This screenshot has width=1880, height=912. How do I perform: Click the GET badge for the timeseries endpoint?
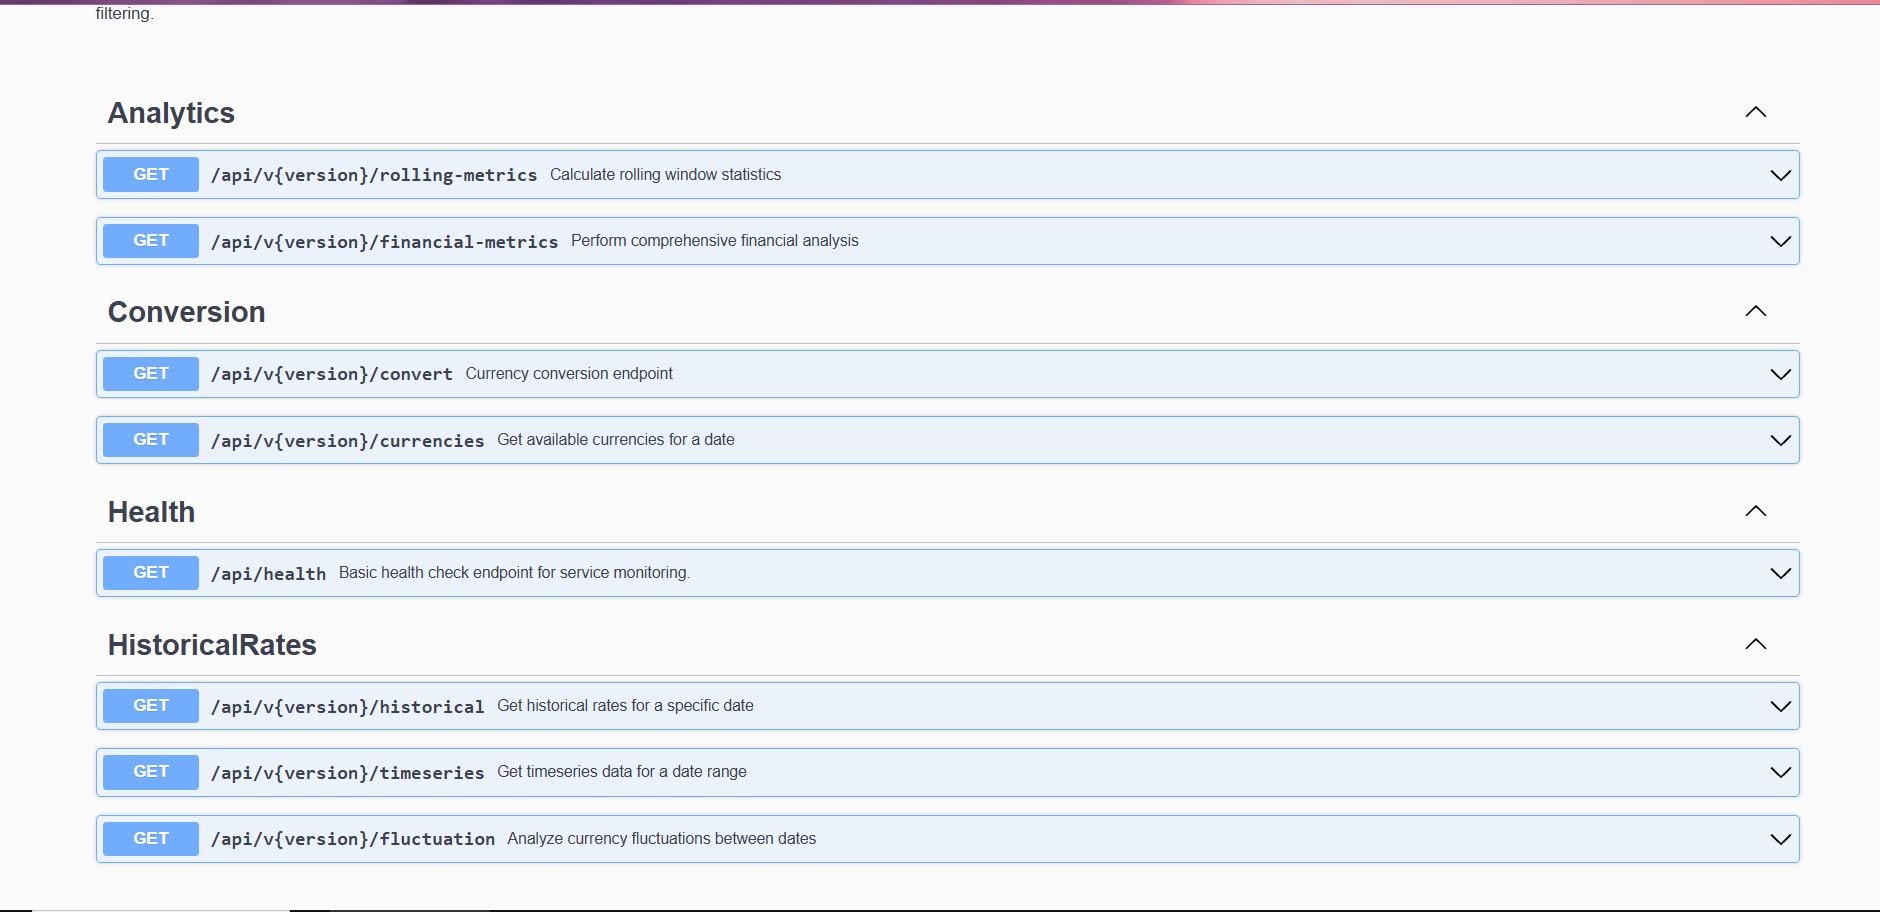(150, 771)
